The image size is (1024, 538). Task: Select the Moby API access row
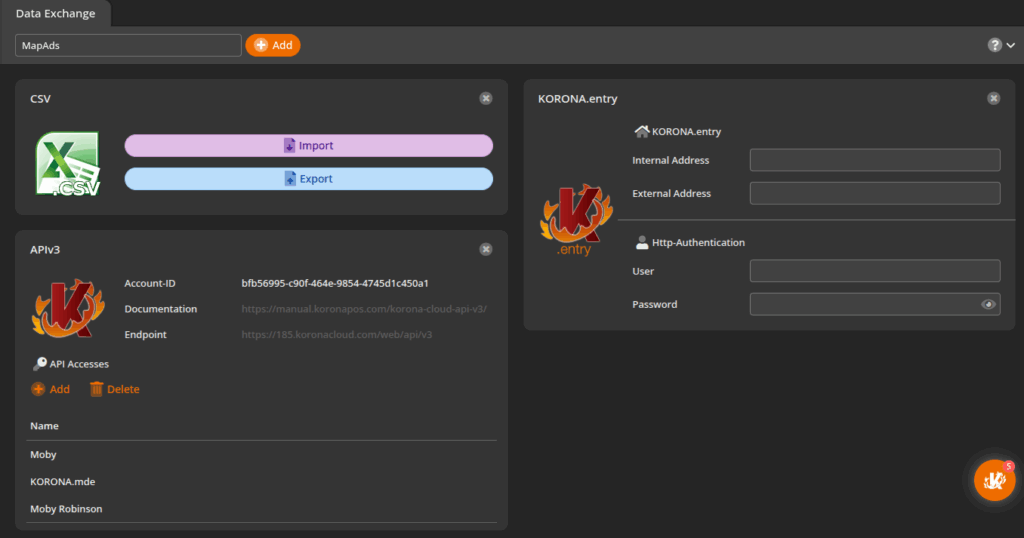[x=261, y=454]
